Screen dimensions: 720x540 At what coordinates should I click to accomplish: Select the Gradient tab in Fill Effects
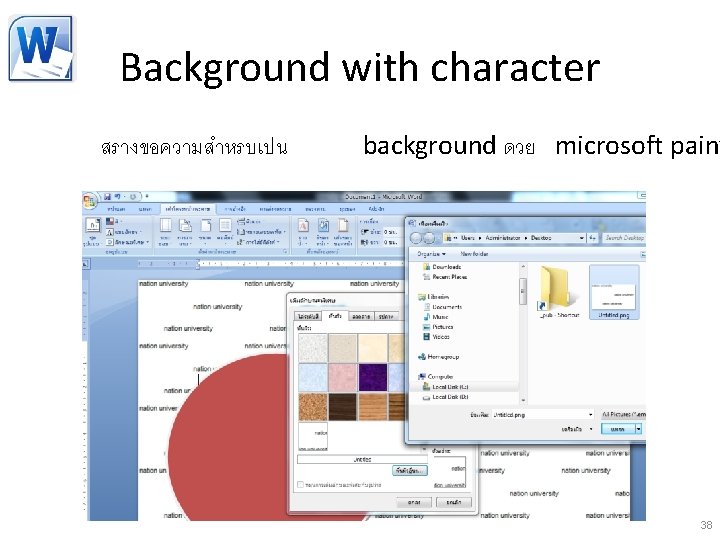[308, 316]
